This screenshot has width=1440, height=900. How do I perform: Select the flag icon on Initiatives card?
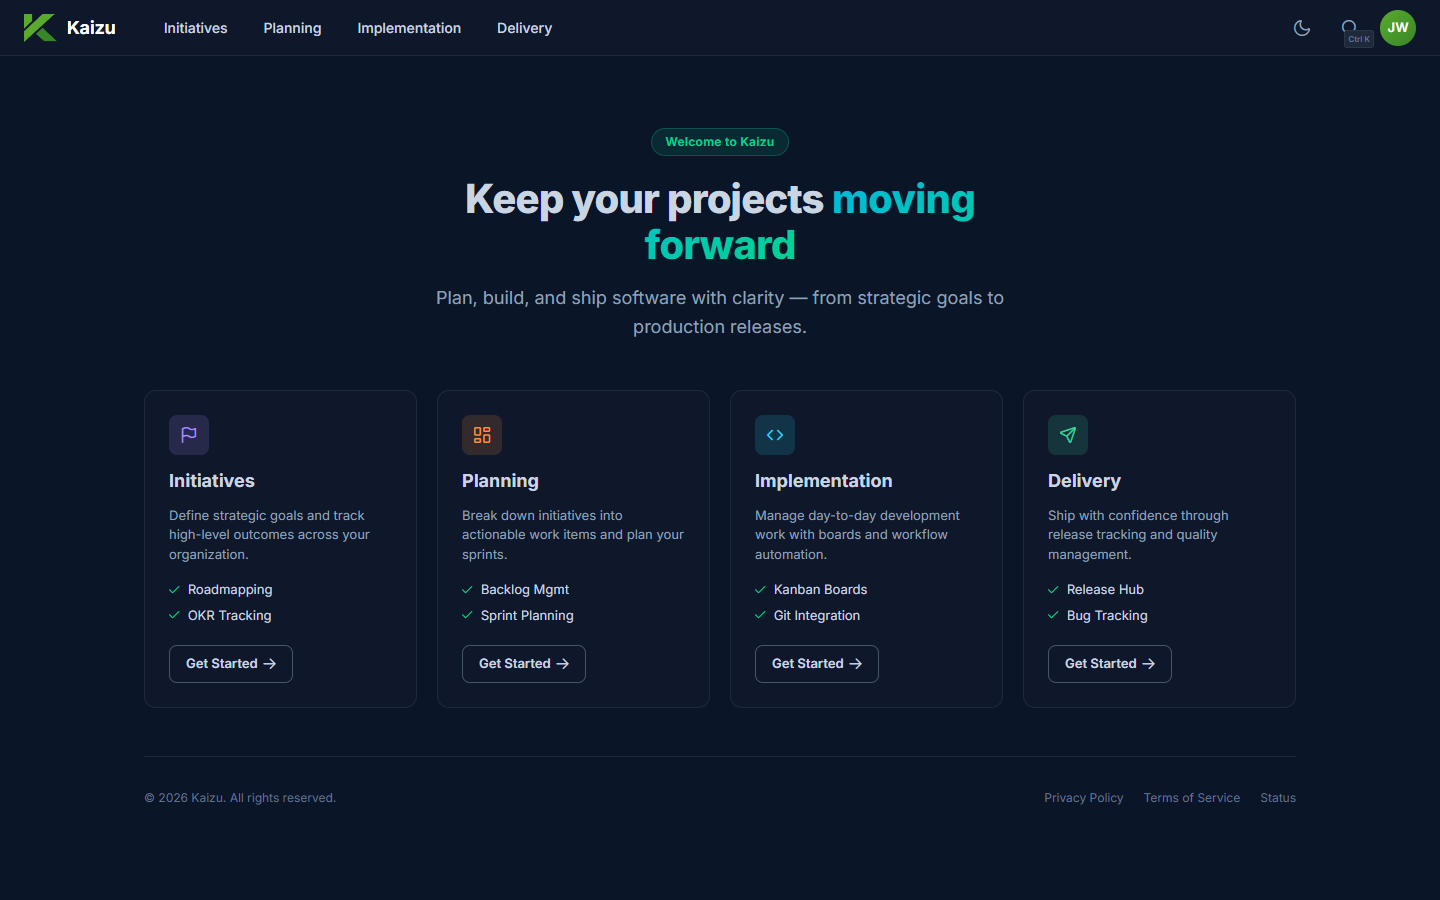point(189,435)
